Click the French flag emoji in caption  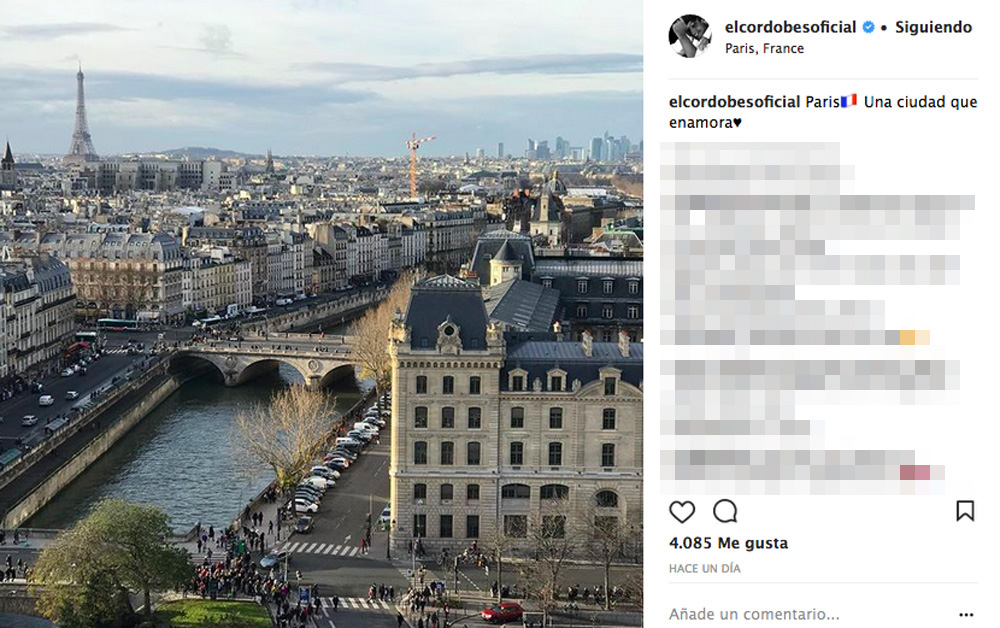click(849, 101)
